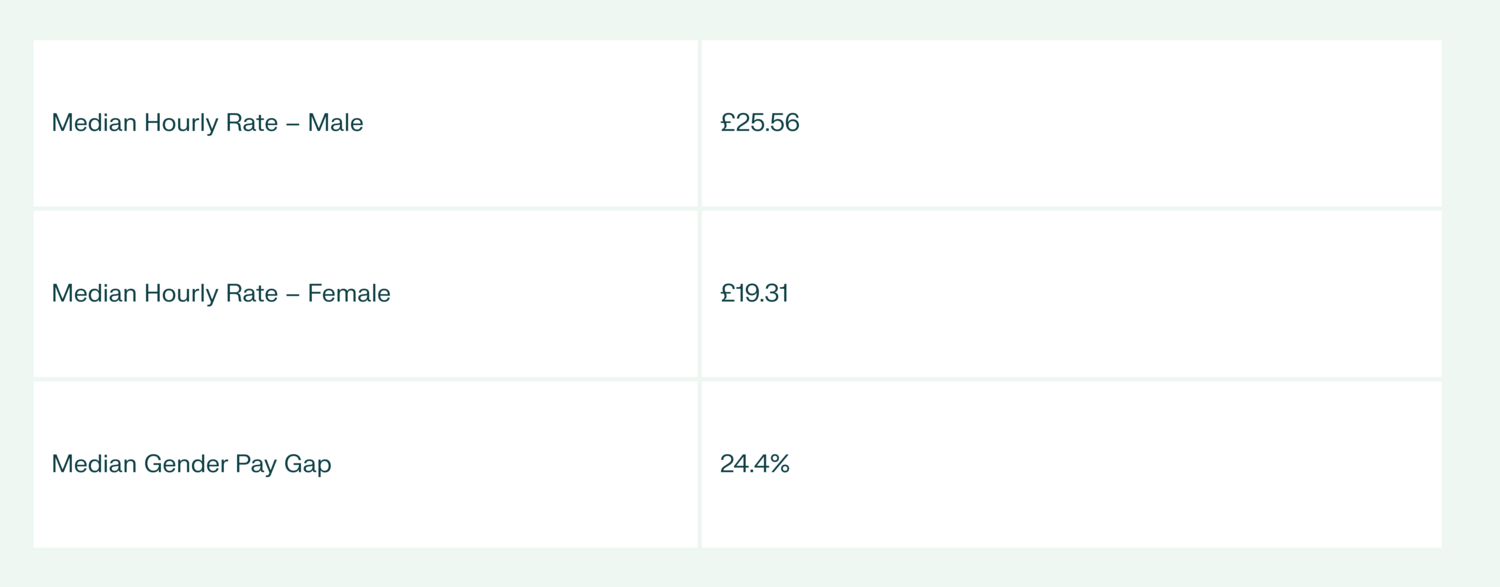Image resolution: width=1500 pixels, height=587 pixels.
Task: Click the pound sign before 25.56
Action: (x=727, y=123)
